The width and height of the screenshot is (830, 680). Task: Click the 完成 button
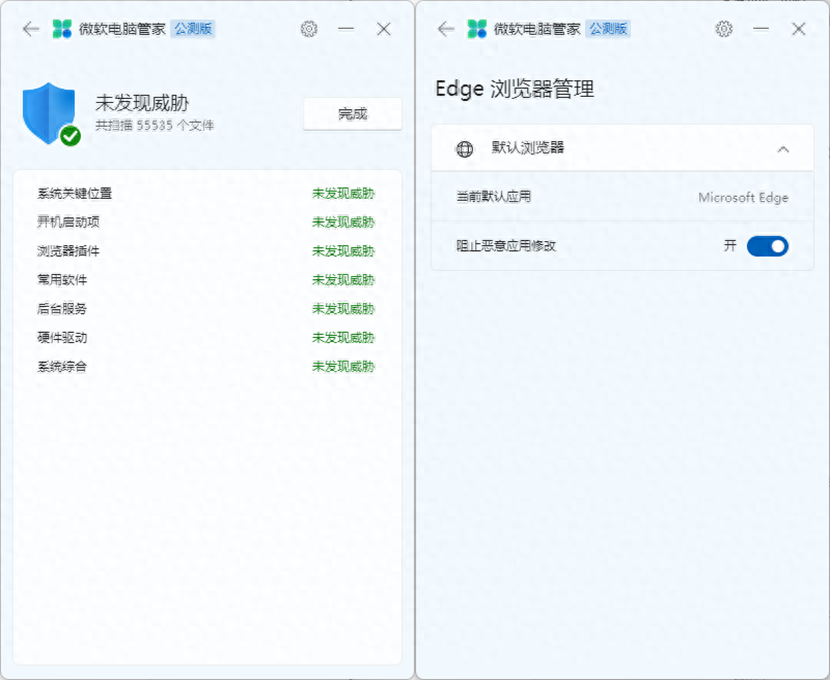351,113
